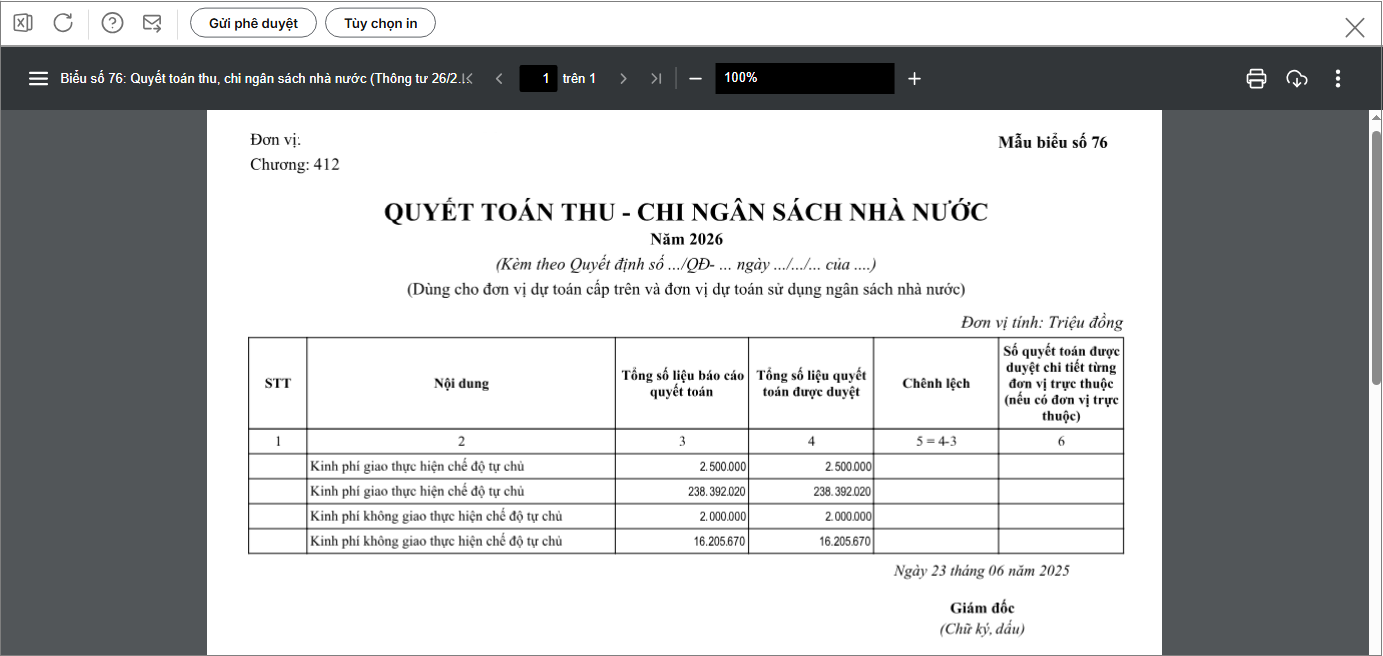Click Đơn vị tính: Triệu đồng
Viewport: 1383px width, 656px height.
coord(1042,322)
